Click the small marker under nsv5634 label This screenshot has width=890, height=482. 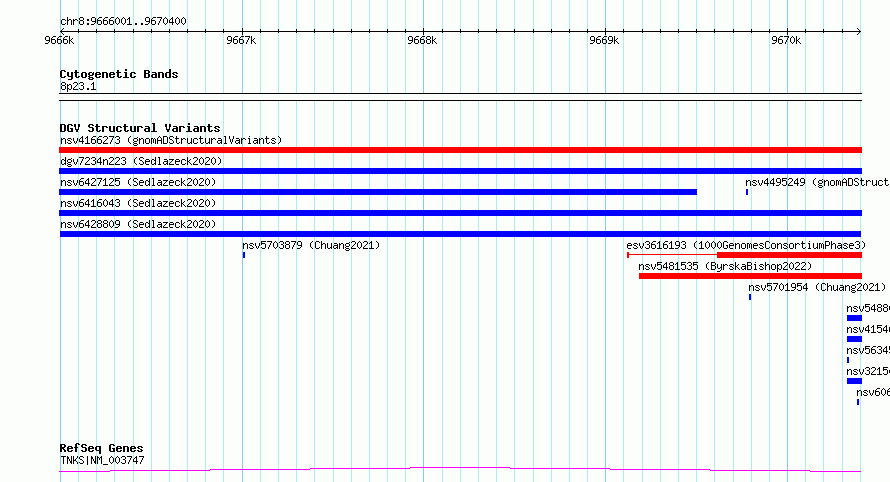[848, 360]
